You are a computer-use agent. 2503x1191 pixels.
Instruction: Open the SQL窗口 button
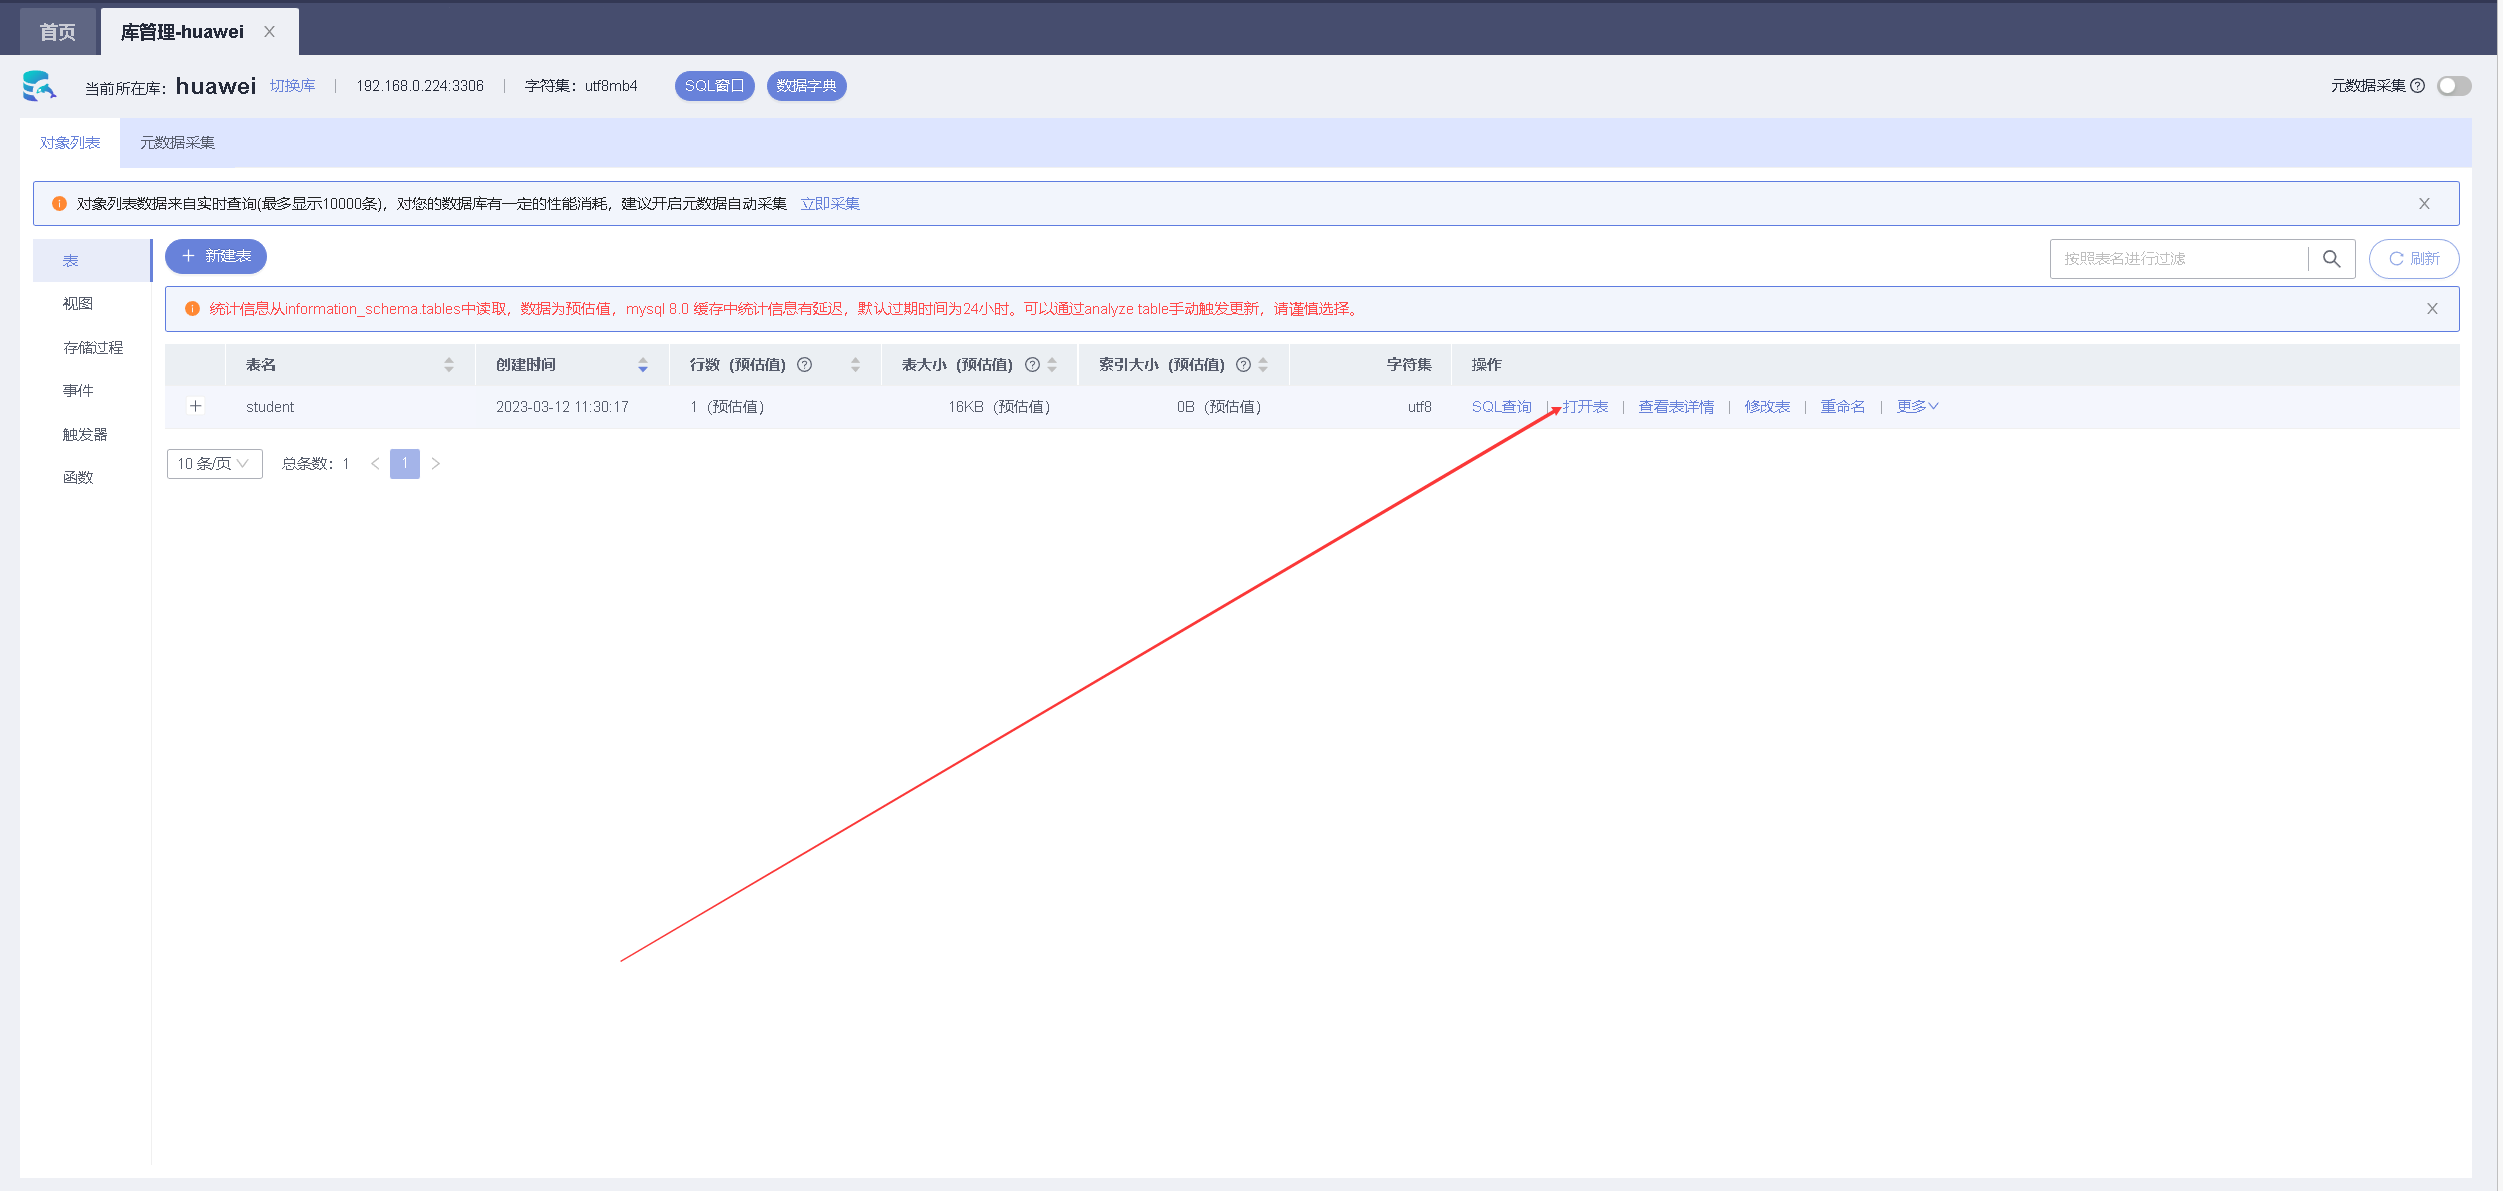coord(714,86)
